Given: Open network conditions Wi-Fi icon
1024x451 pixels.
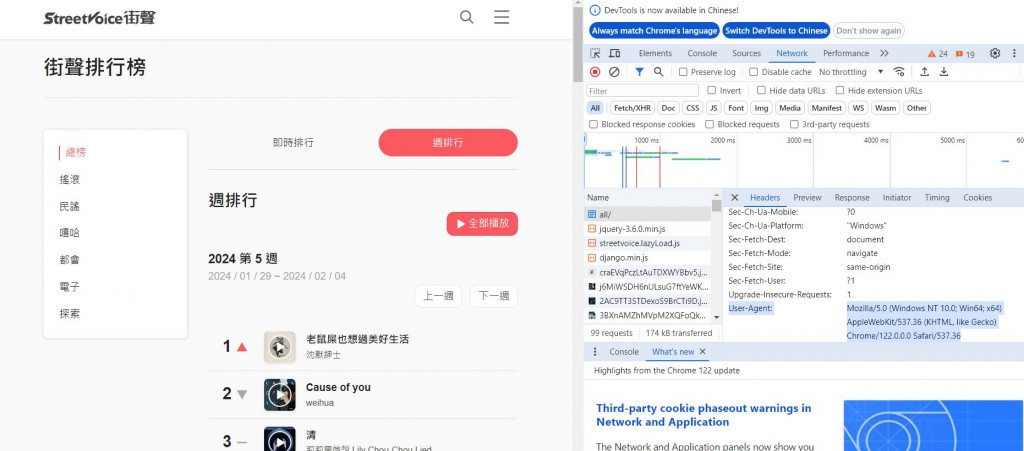Looking at the screenshot, I should (x=899, y=72).
